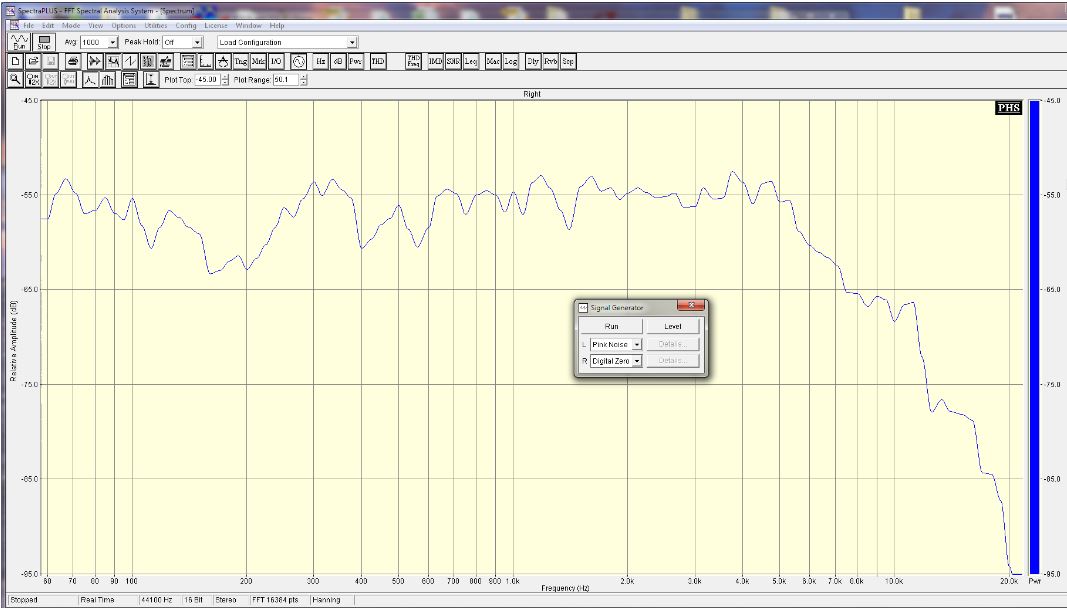Click the Right channel plot title
Image resolution: width=1067 pixels, height=608 pixels.
click(532, 94)
